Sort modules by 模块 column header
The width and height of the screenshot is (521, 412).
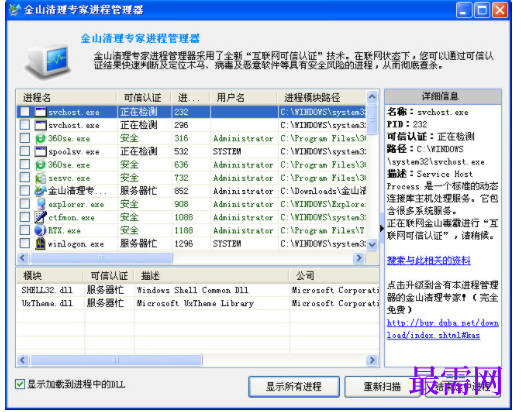[50, 276]
